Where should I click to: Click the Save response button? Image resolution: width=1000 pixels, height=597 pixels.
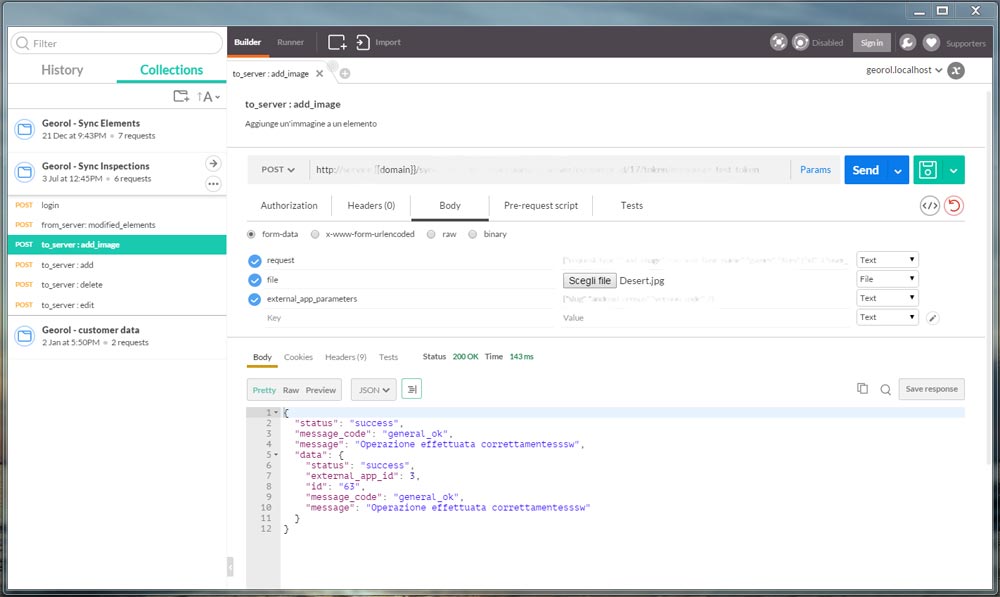931,389
